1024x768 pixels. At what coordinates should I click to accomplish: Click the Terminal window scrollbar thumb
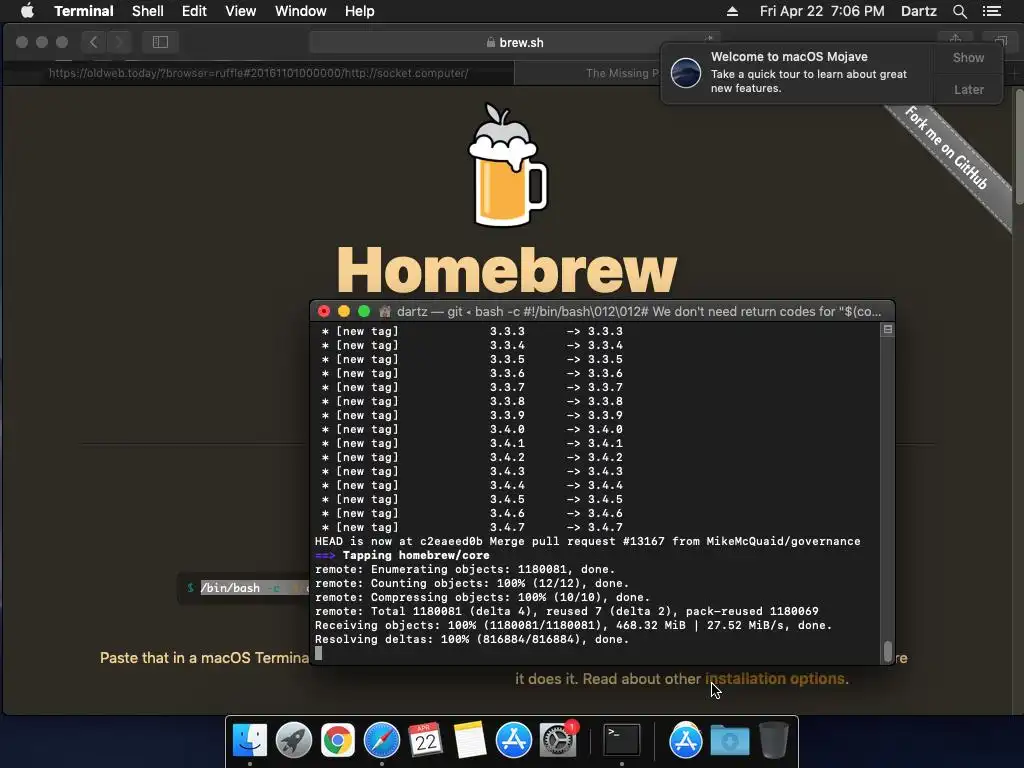(x=888, y=651)
